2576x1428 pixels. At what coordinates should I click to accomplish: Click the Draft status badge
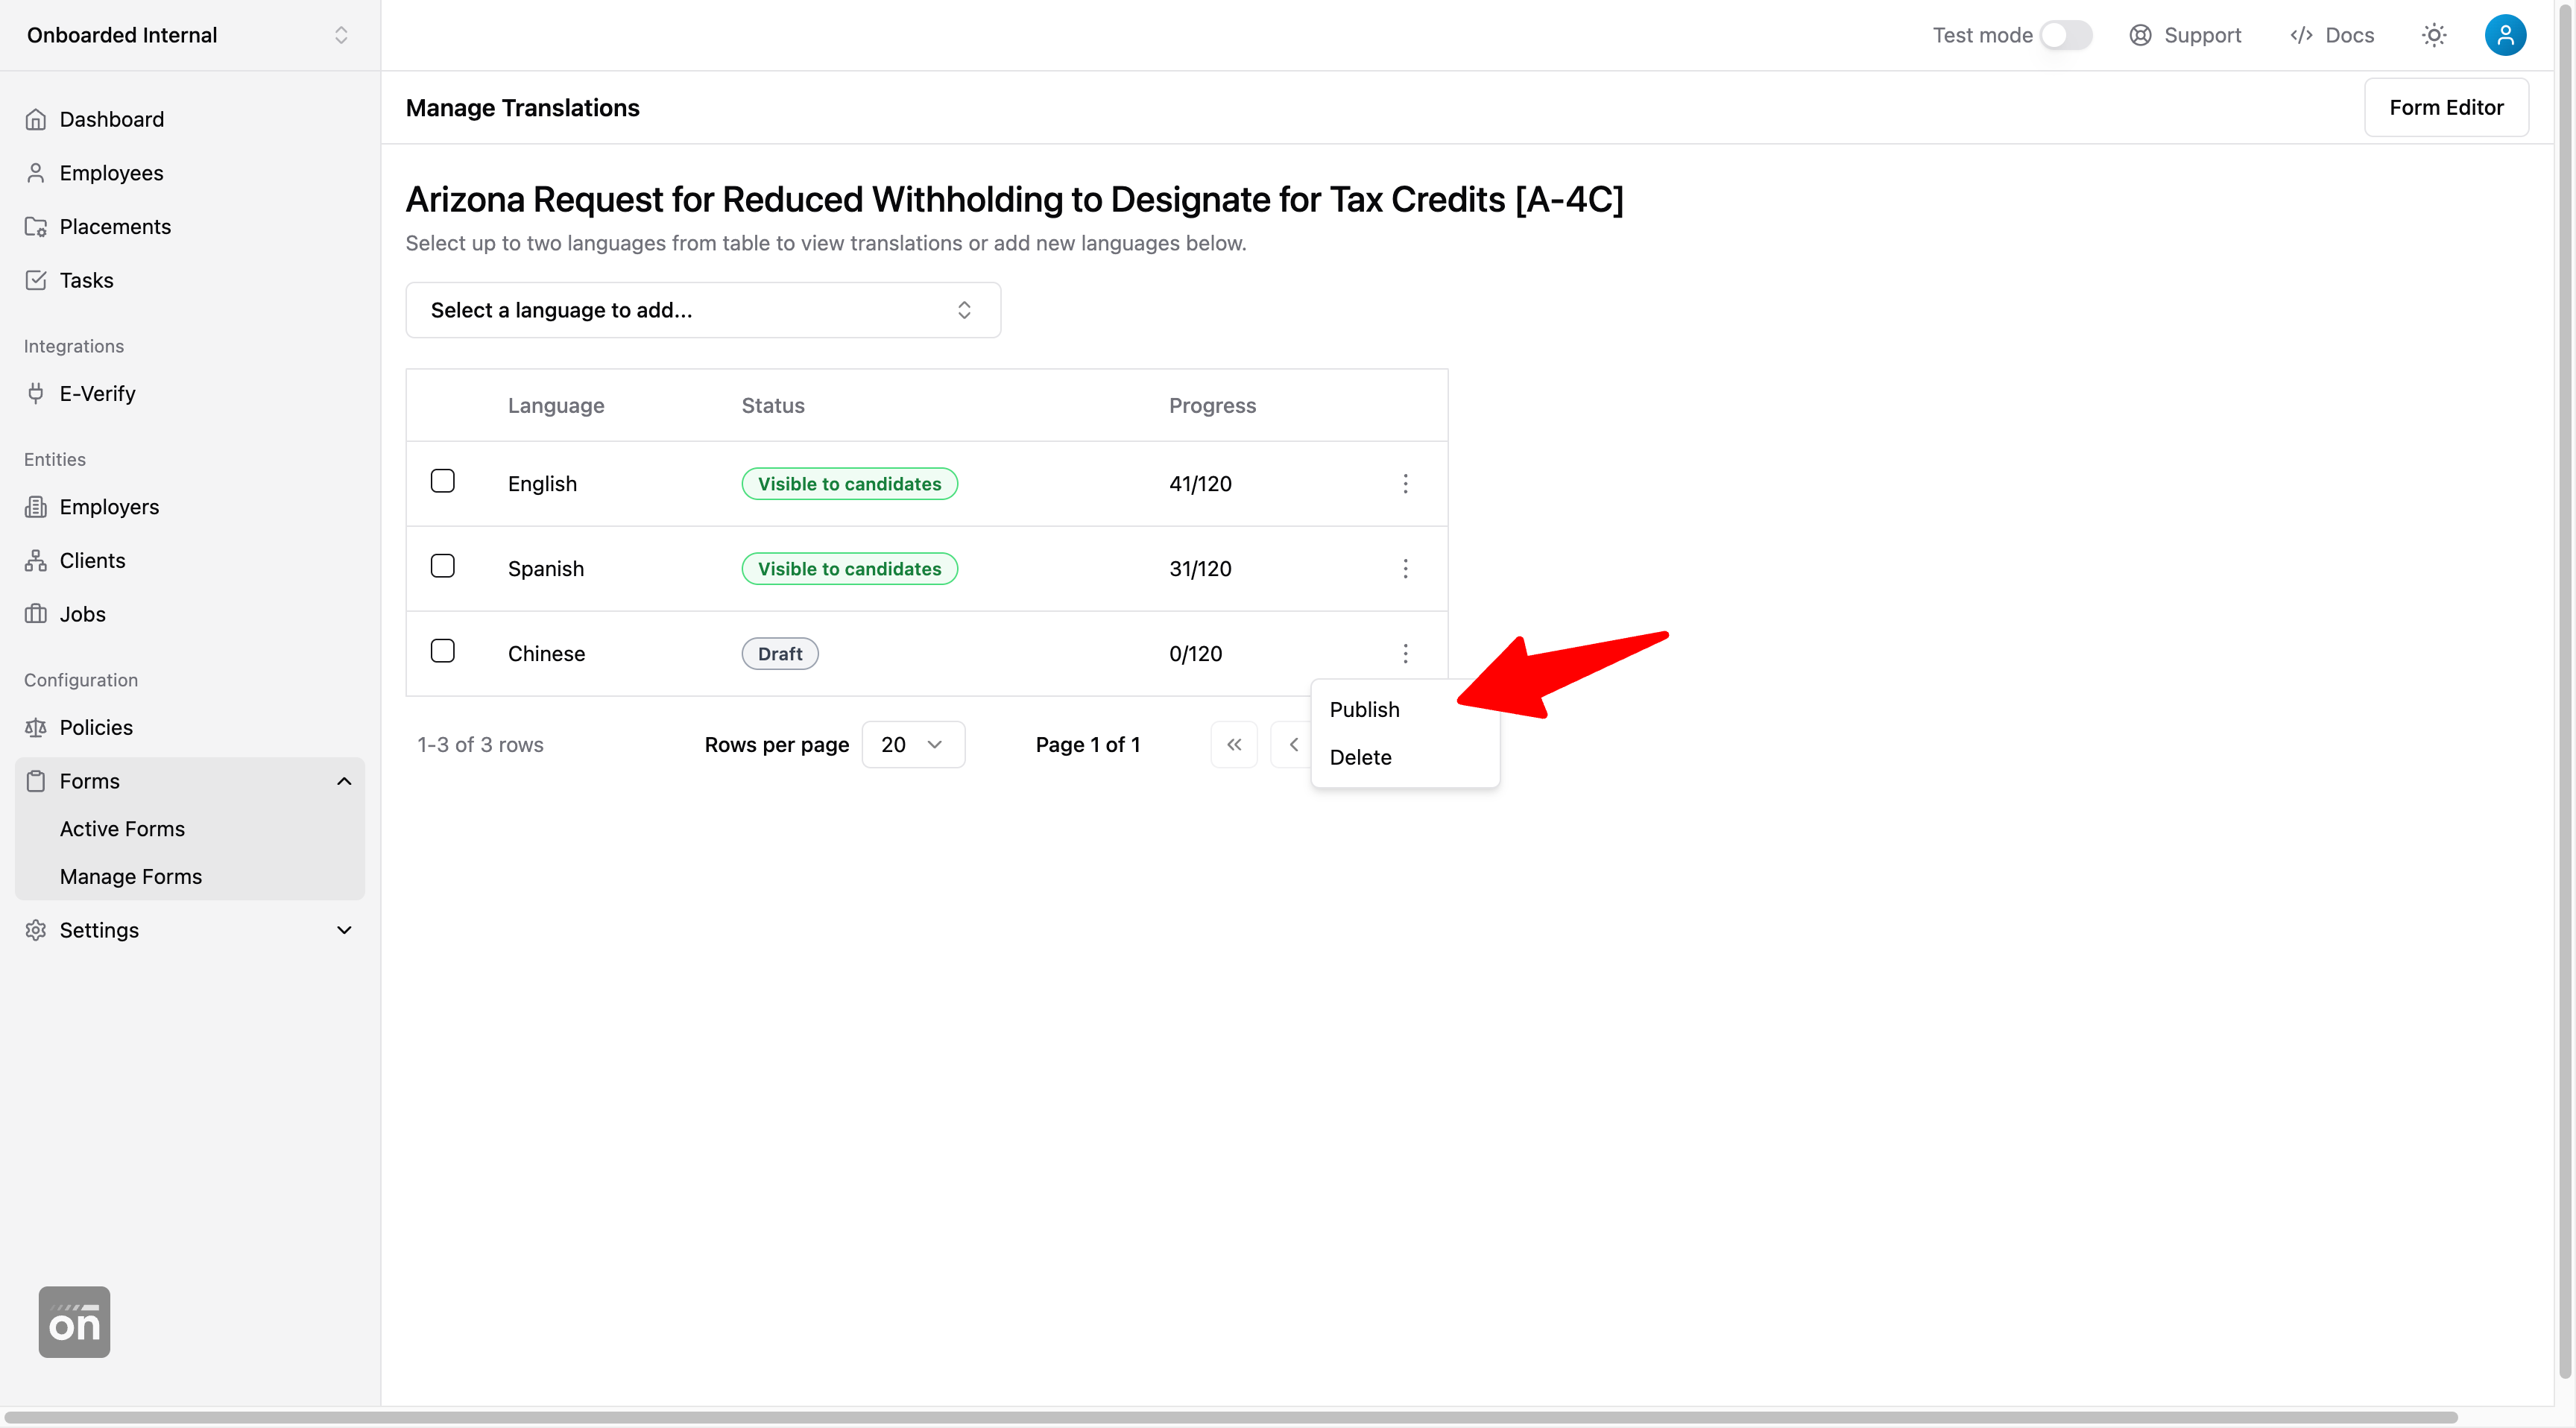[780, 654]
